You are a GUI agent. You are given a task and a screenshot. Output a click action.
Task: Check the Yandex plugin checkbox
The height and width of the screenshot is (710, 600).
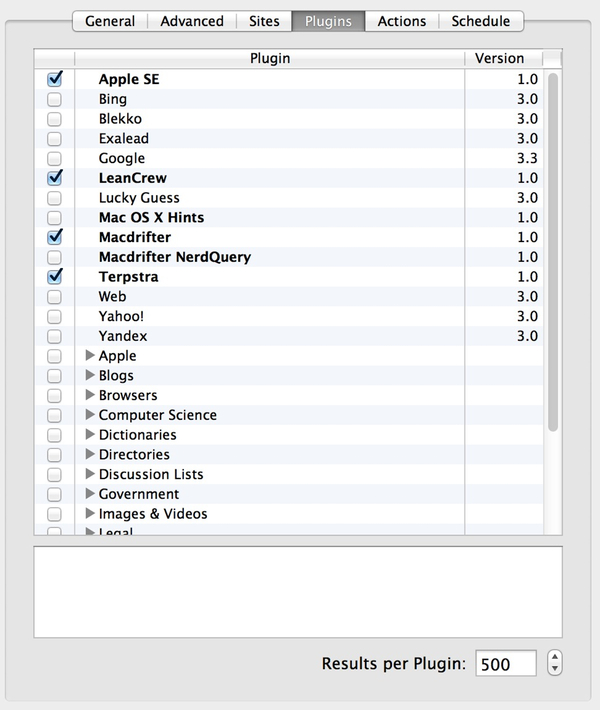54,336
